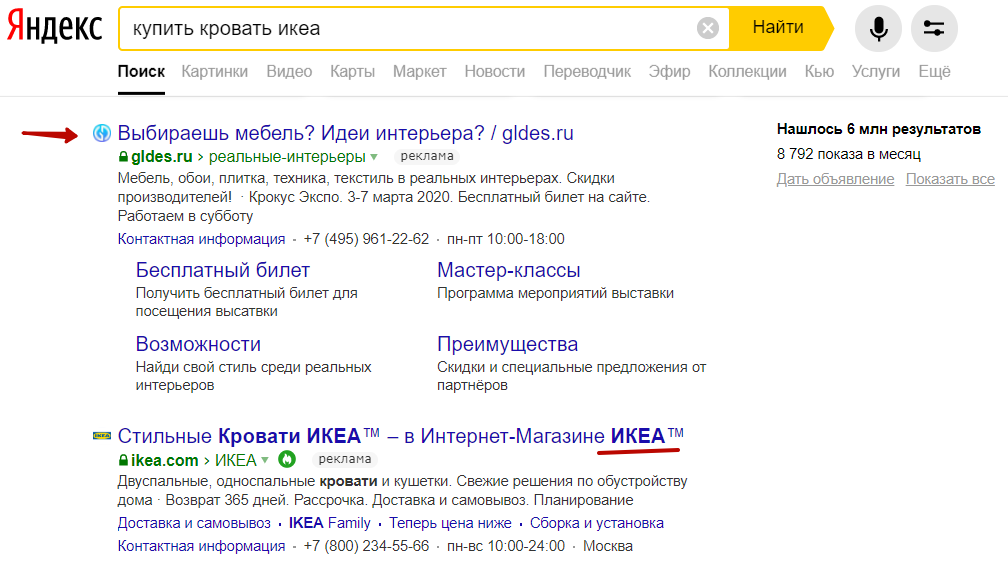Image resolution: width=1008 pixels, height=571 pixels.
Task: Click the '8 792 показа в месяц' text
Action: click(849, 154)
